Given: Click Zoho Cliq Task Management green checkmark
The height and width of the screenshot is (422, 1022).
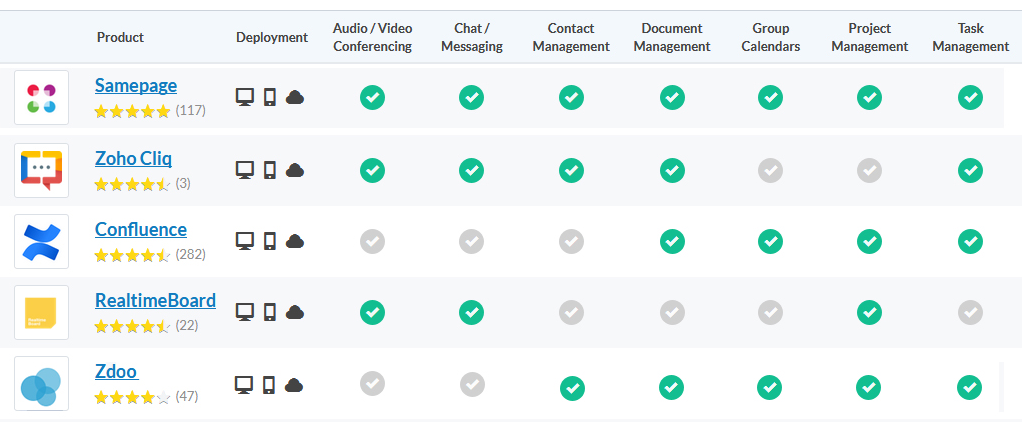Looking at the screenshot, I should (x=970, y=170).
